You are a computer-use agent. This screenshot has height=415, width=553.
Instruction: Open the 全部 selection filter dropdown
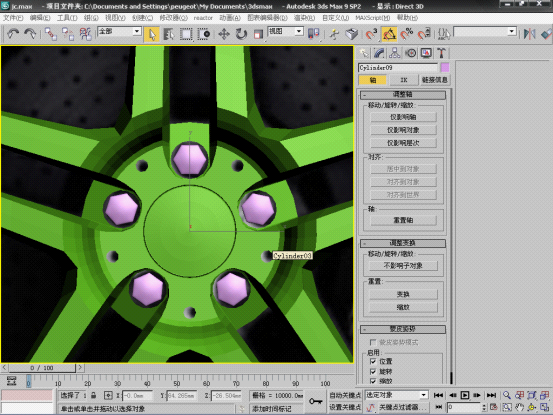[x=120, y=32]
